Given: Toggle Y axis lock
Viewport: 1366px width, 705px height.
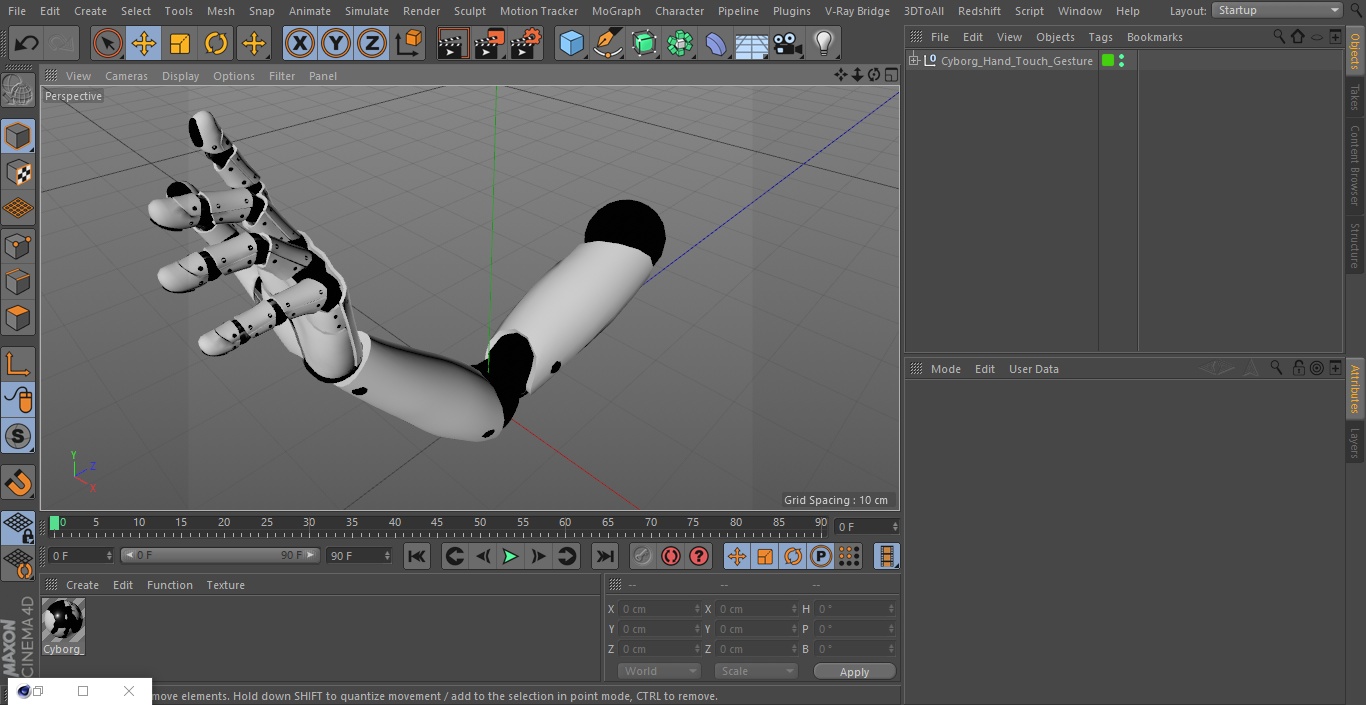Looking at the screenshot, I should tap(336, 44).
